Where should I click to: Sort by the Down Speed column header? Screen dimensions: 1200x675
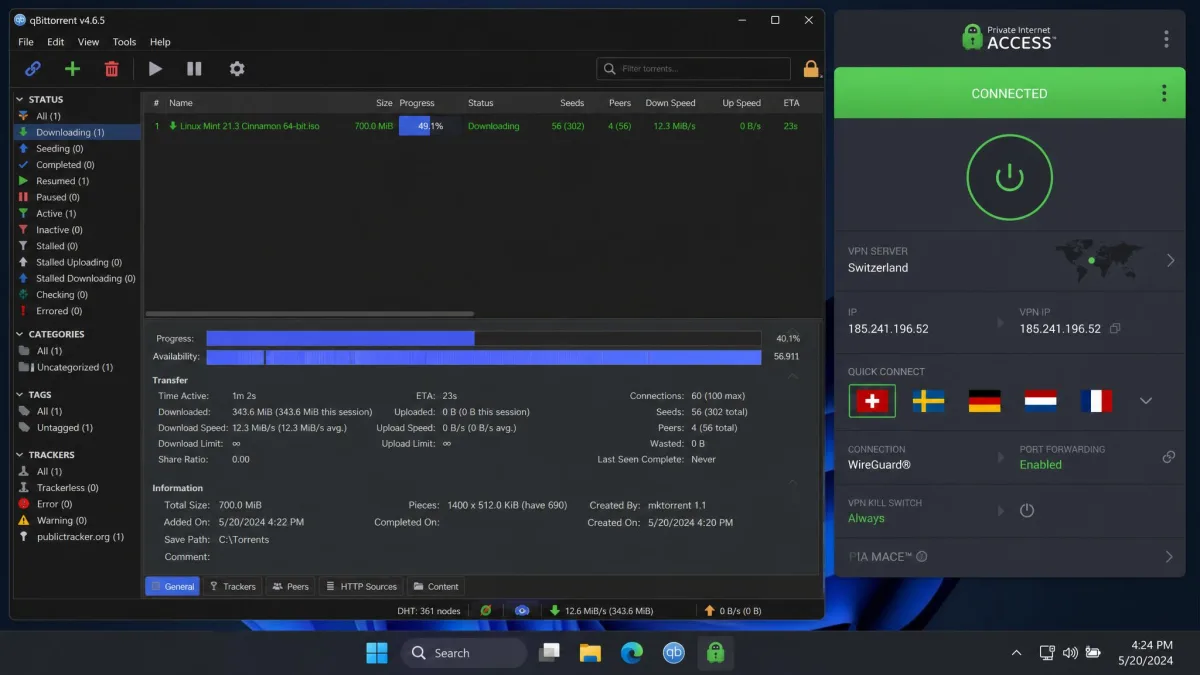[670, 103]
